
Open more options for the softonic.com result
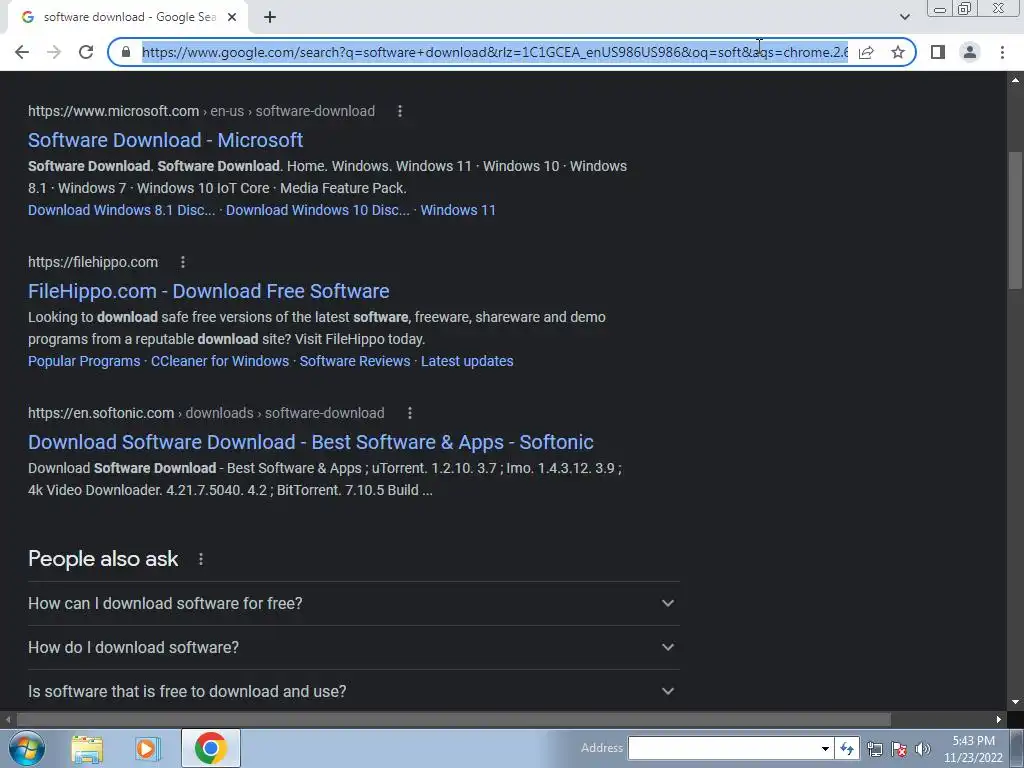[x=409, y=413]
